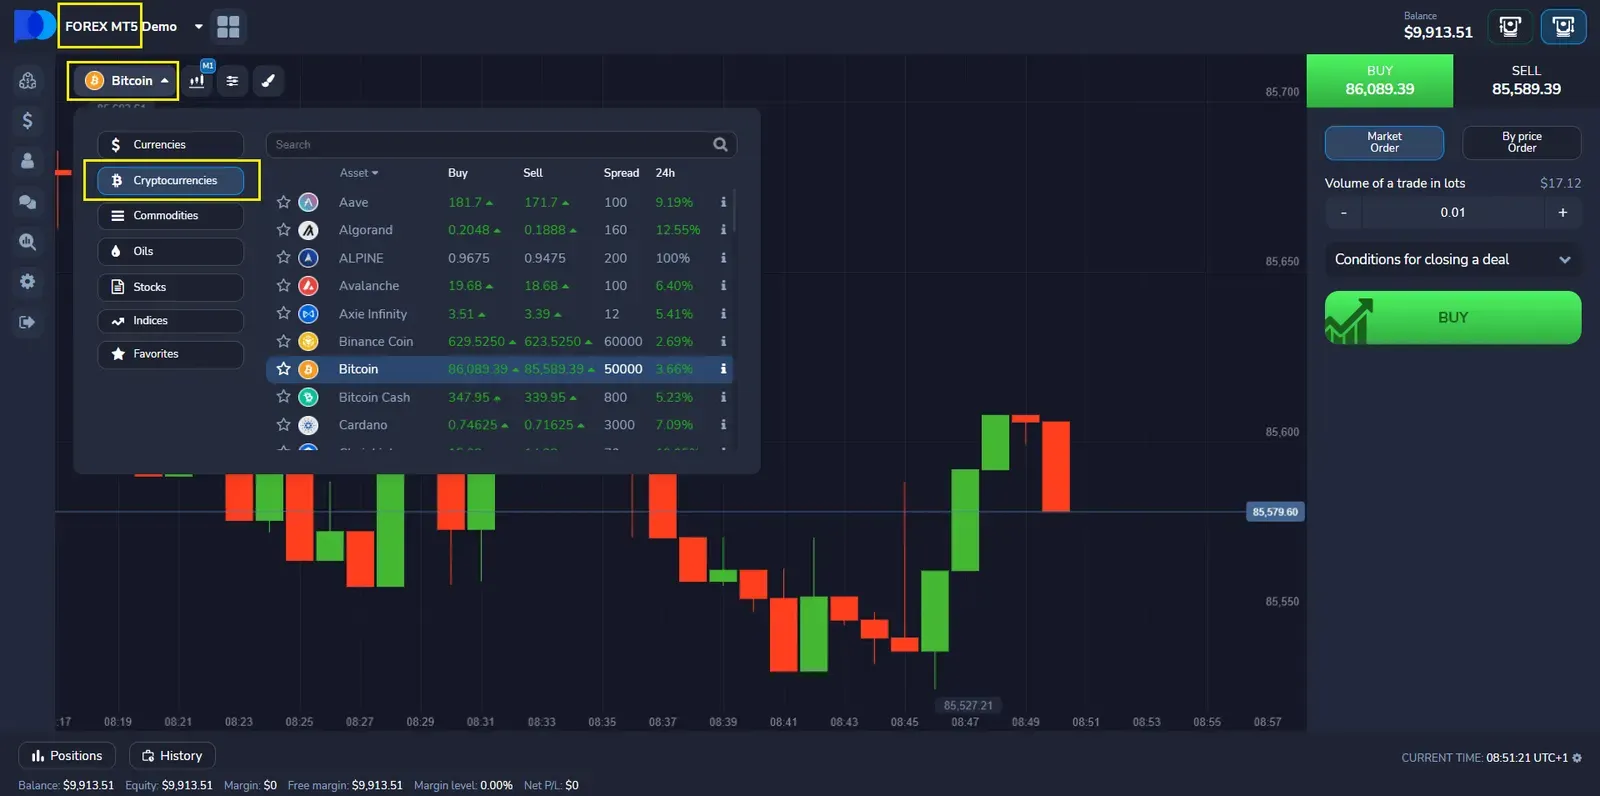
Task: Toggle favorite star for Aave
Action: click(x=284, y=202)
